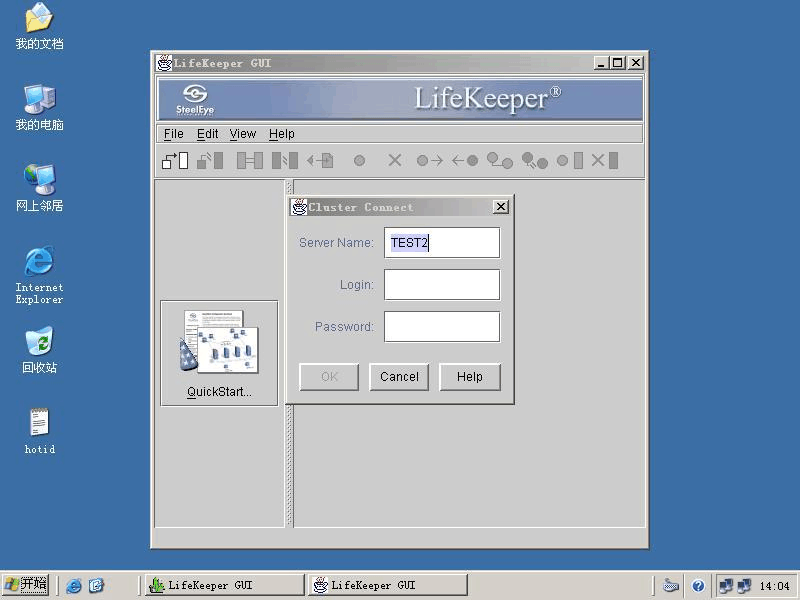Click the left arrow to circle icon

pyautogui.click(x=465, y=161)
